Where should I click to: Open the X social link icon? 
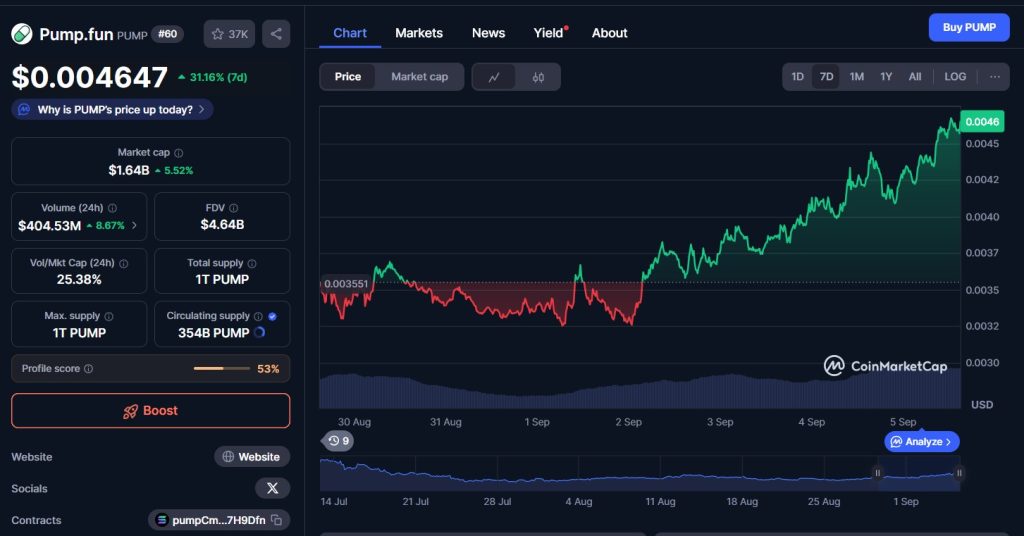pyautogui.click(x=272, y=488)
